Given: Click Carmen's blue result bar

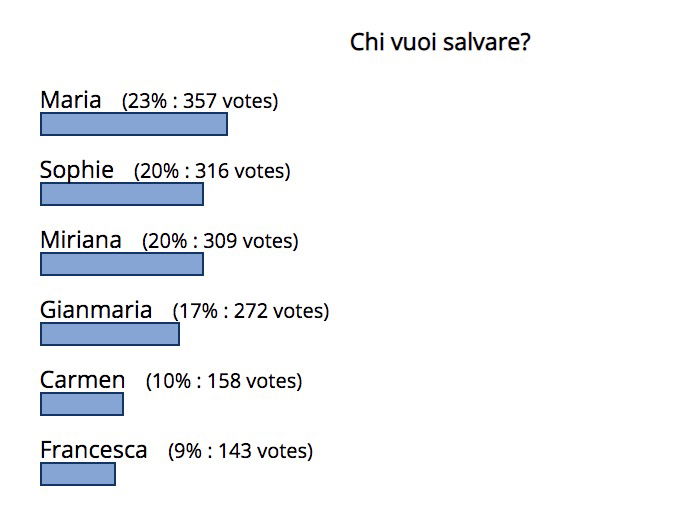Looking at the screenshot, I should point(82,404).
